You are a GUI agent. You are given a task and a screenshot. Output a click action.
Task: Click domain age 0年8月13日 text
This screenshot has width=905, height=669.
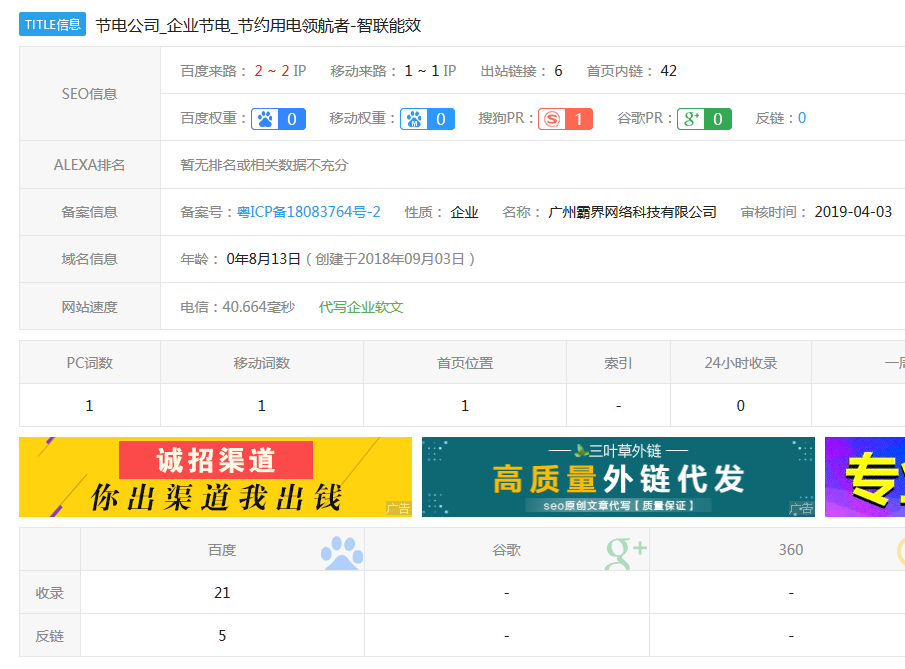263,259
